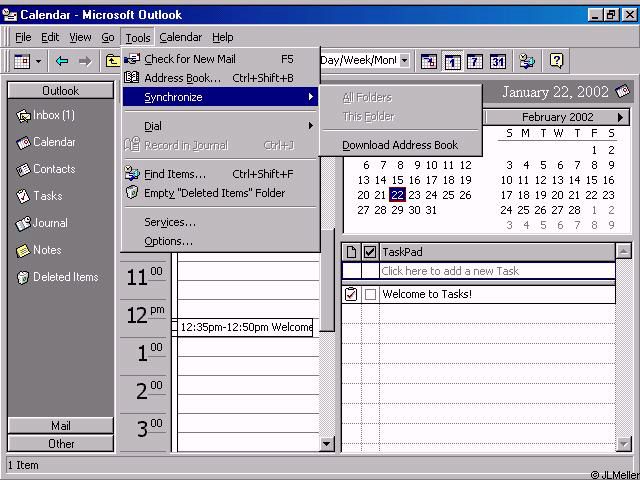The image size is (640, 480).
Task: Click the Go to Today toolbar icon
Action: tap(429, 62)
